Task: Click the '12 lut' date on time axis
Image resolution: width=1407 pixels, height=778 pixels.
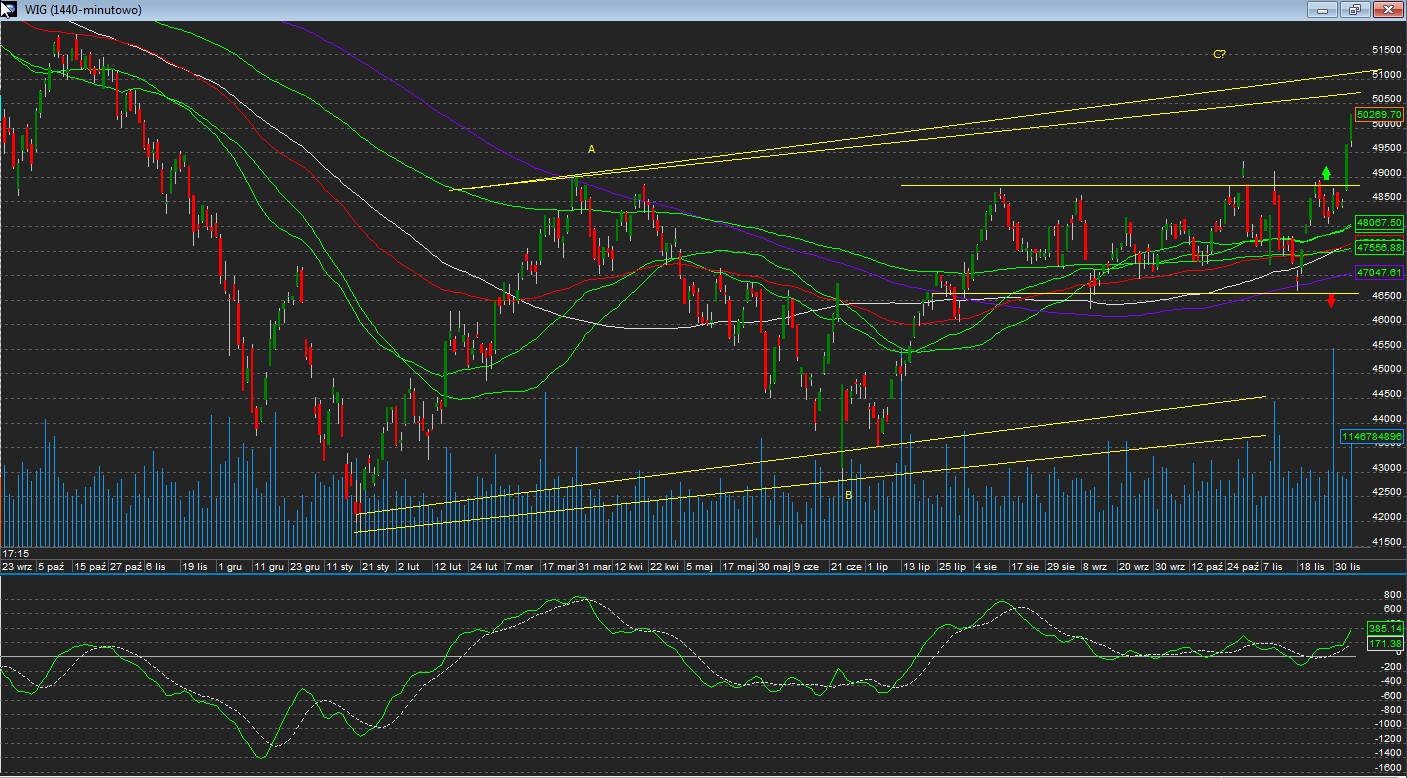Action: 448,566
